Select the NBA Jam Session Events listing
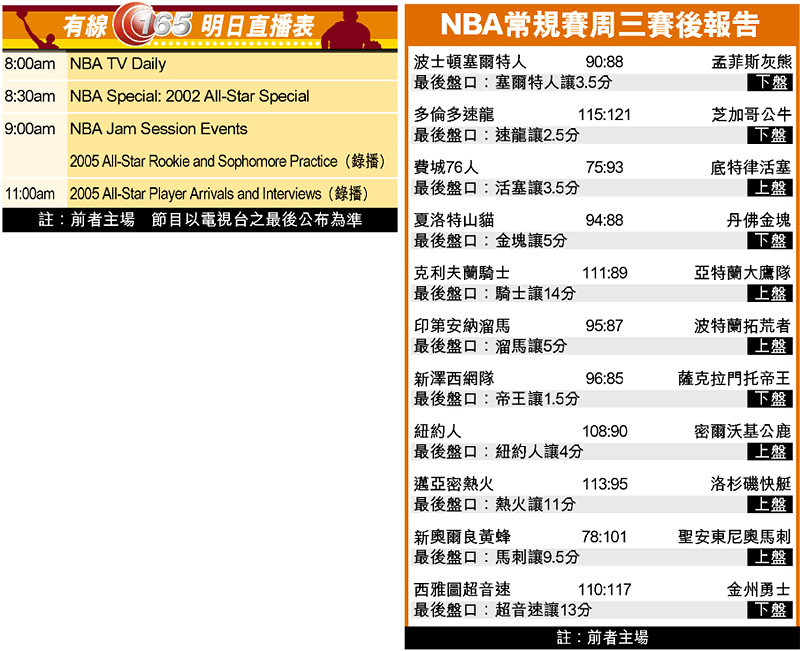The width and height of the screenshot is (800, 651). [159, 129]
